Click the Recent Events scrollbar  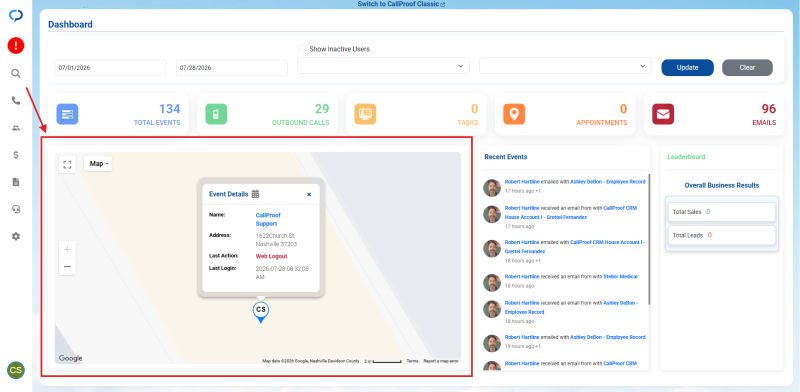click(649, 240)
